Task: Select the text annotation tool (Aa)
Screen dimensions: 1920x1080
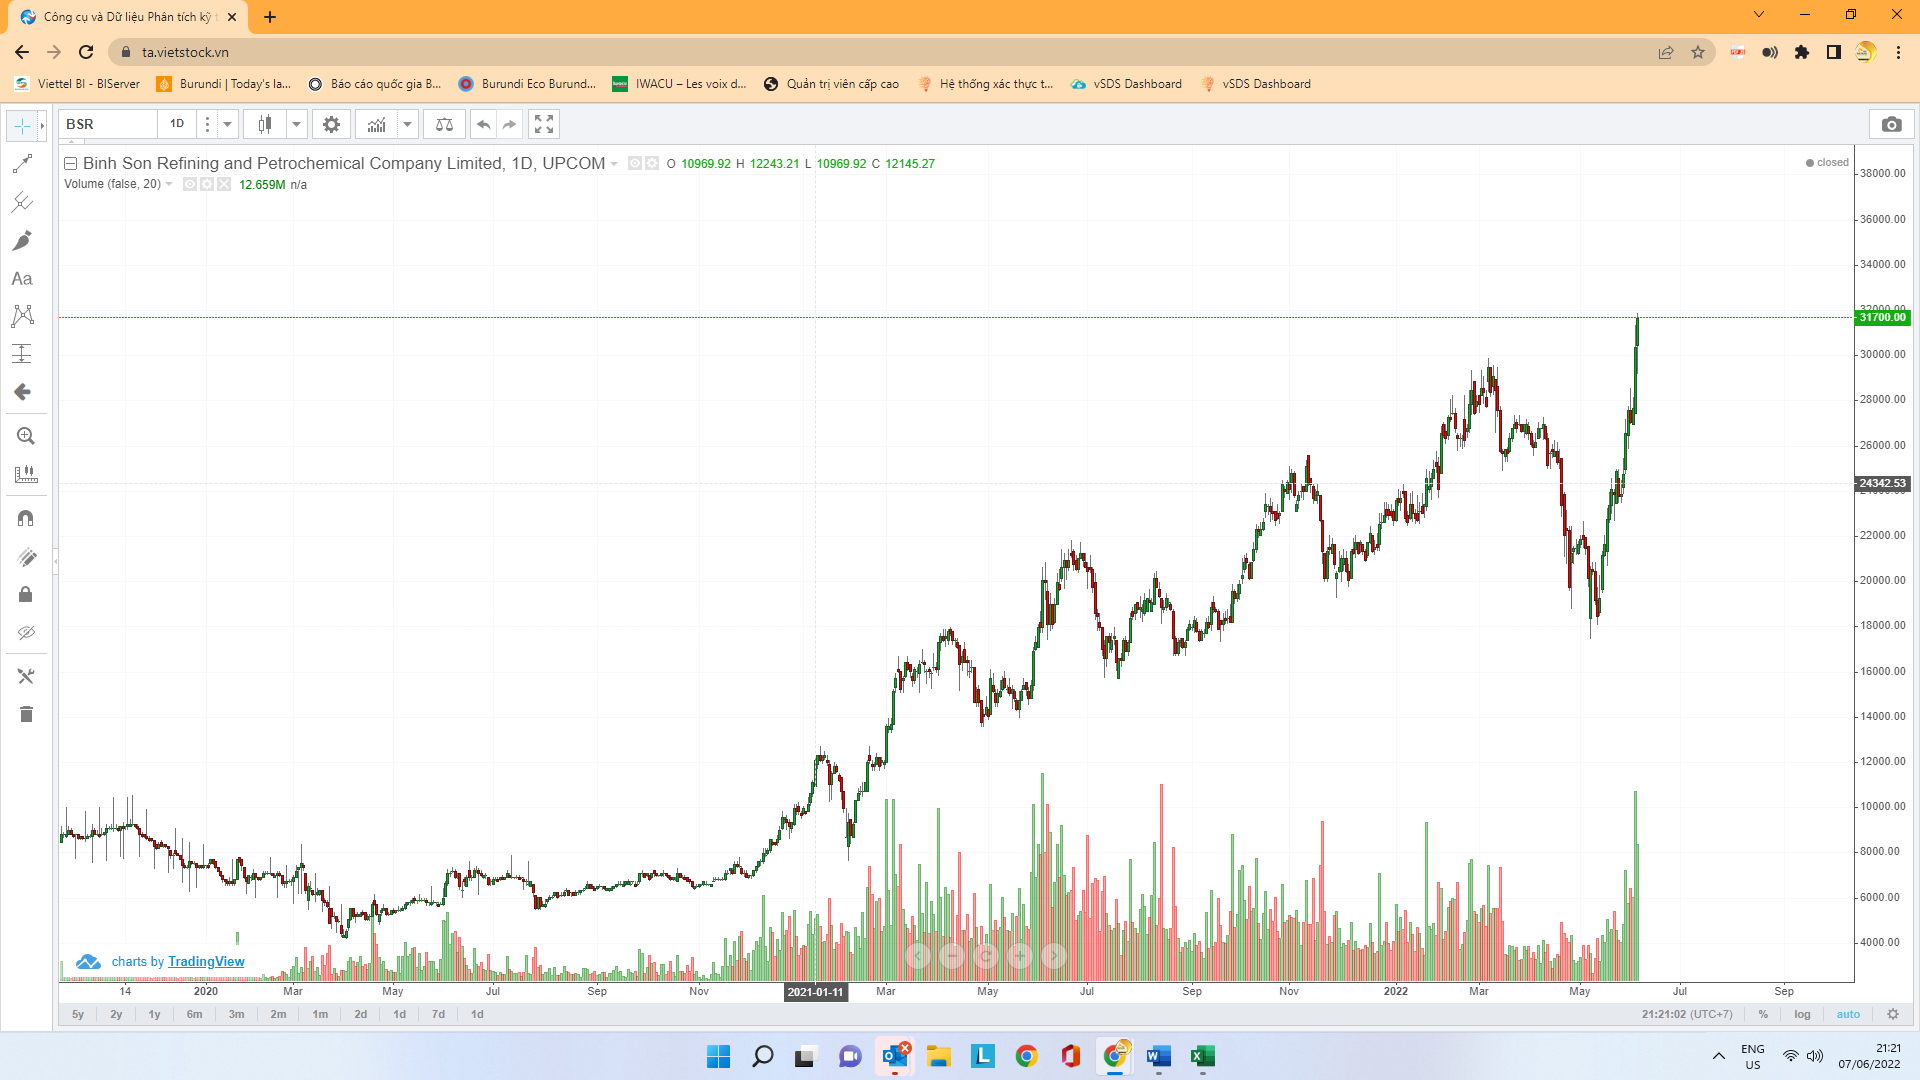Action: (22, 278)
